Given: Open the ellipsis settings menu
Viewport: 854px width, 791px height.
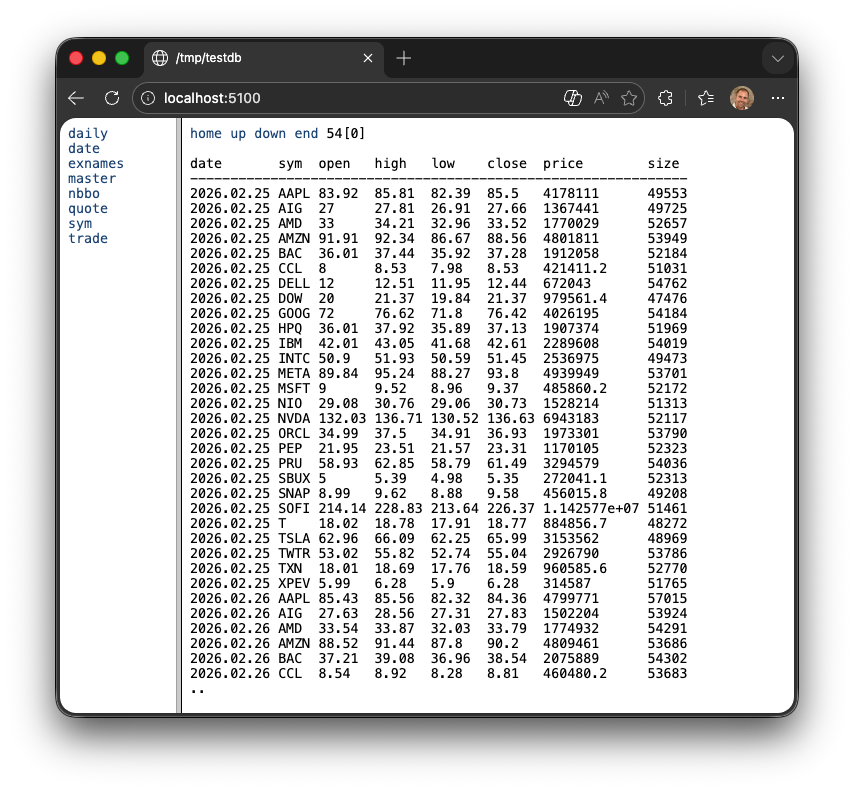Looking at the screenshot, I should [778, 97].
